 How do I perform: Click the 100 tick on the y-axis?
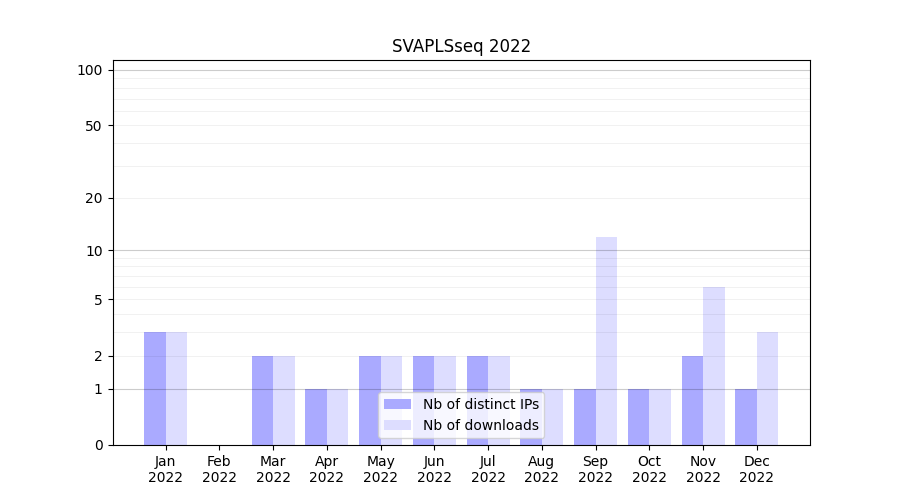[x=90, y=70]
